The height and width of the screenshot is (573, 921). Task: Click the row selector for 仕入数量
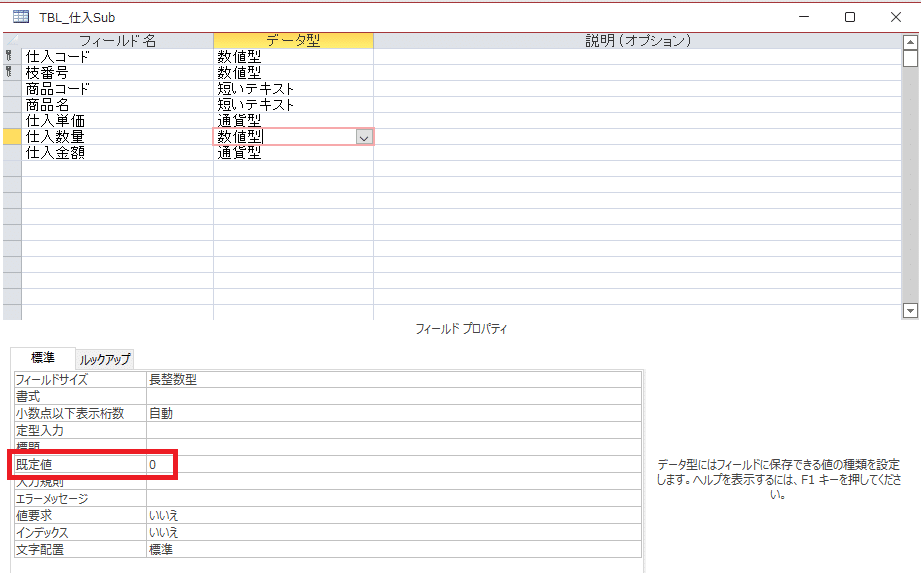pyautogui.click(x=12, y=136)
